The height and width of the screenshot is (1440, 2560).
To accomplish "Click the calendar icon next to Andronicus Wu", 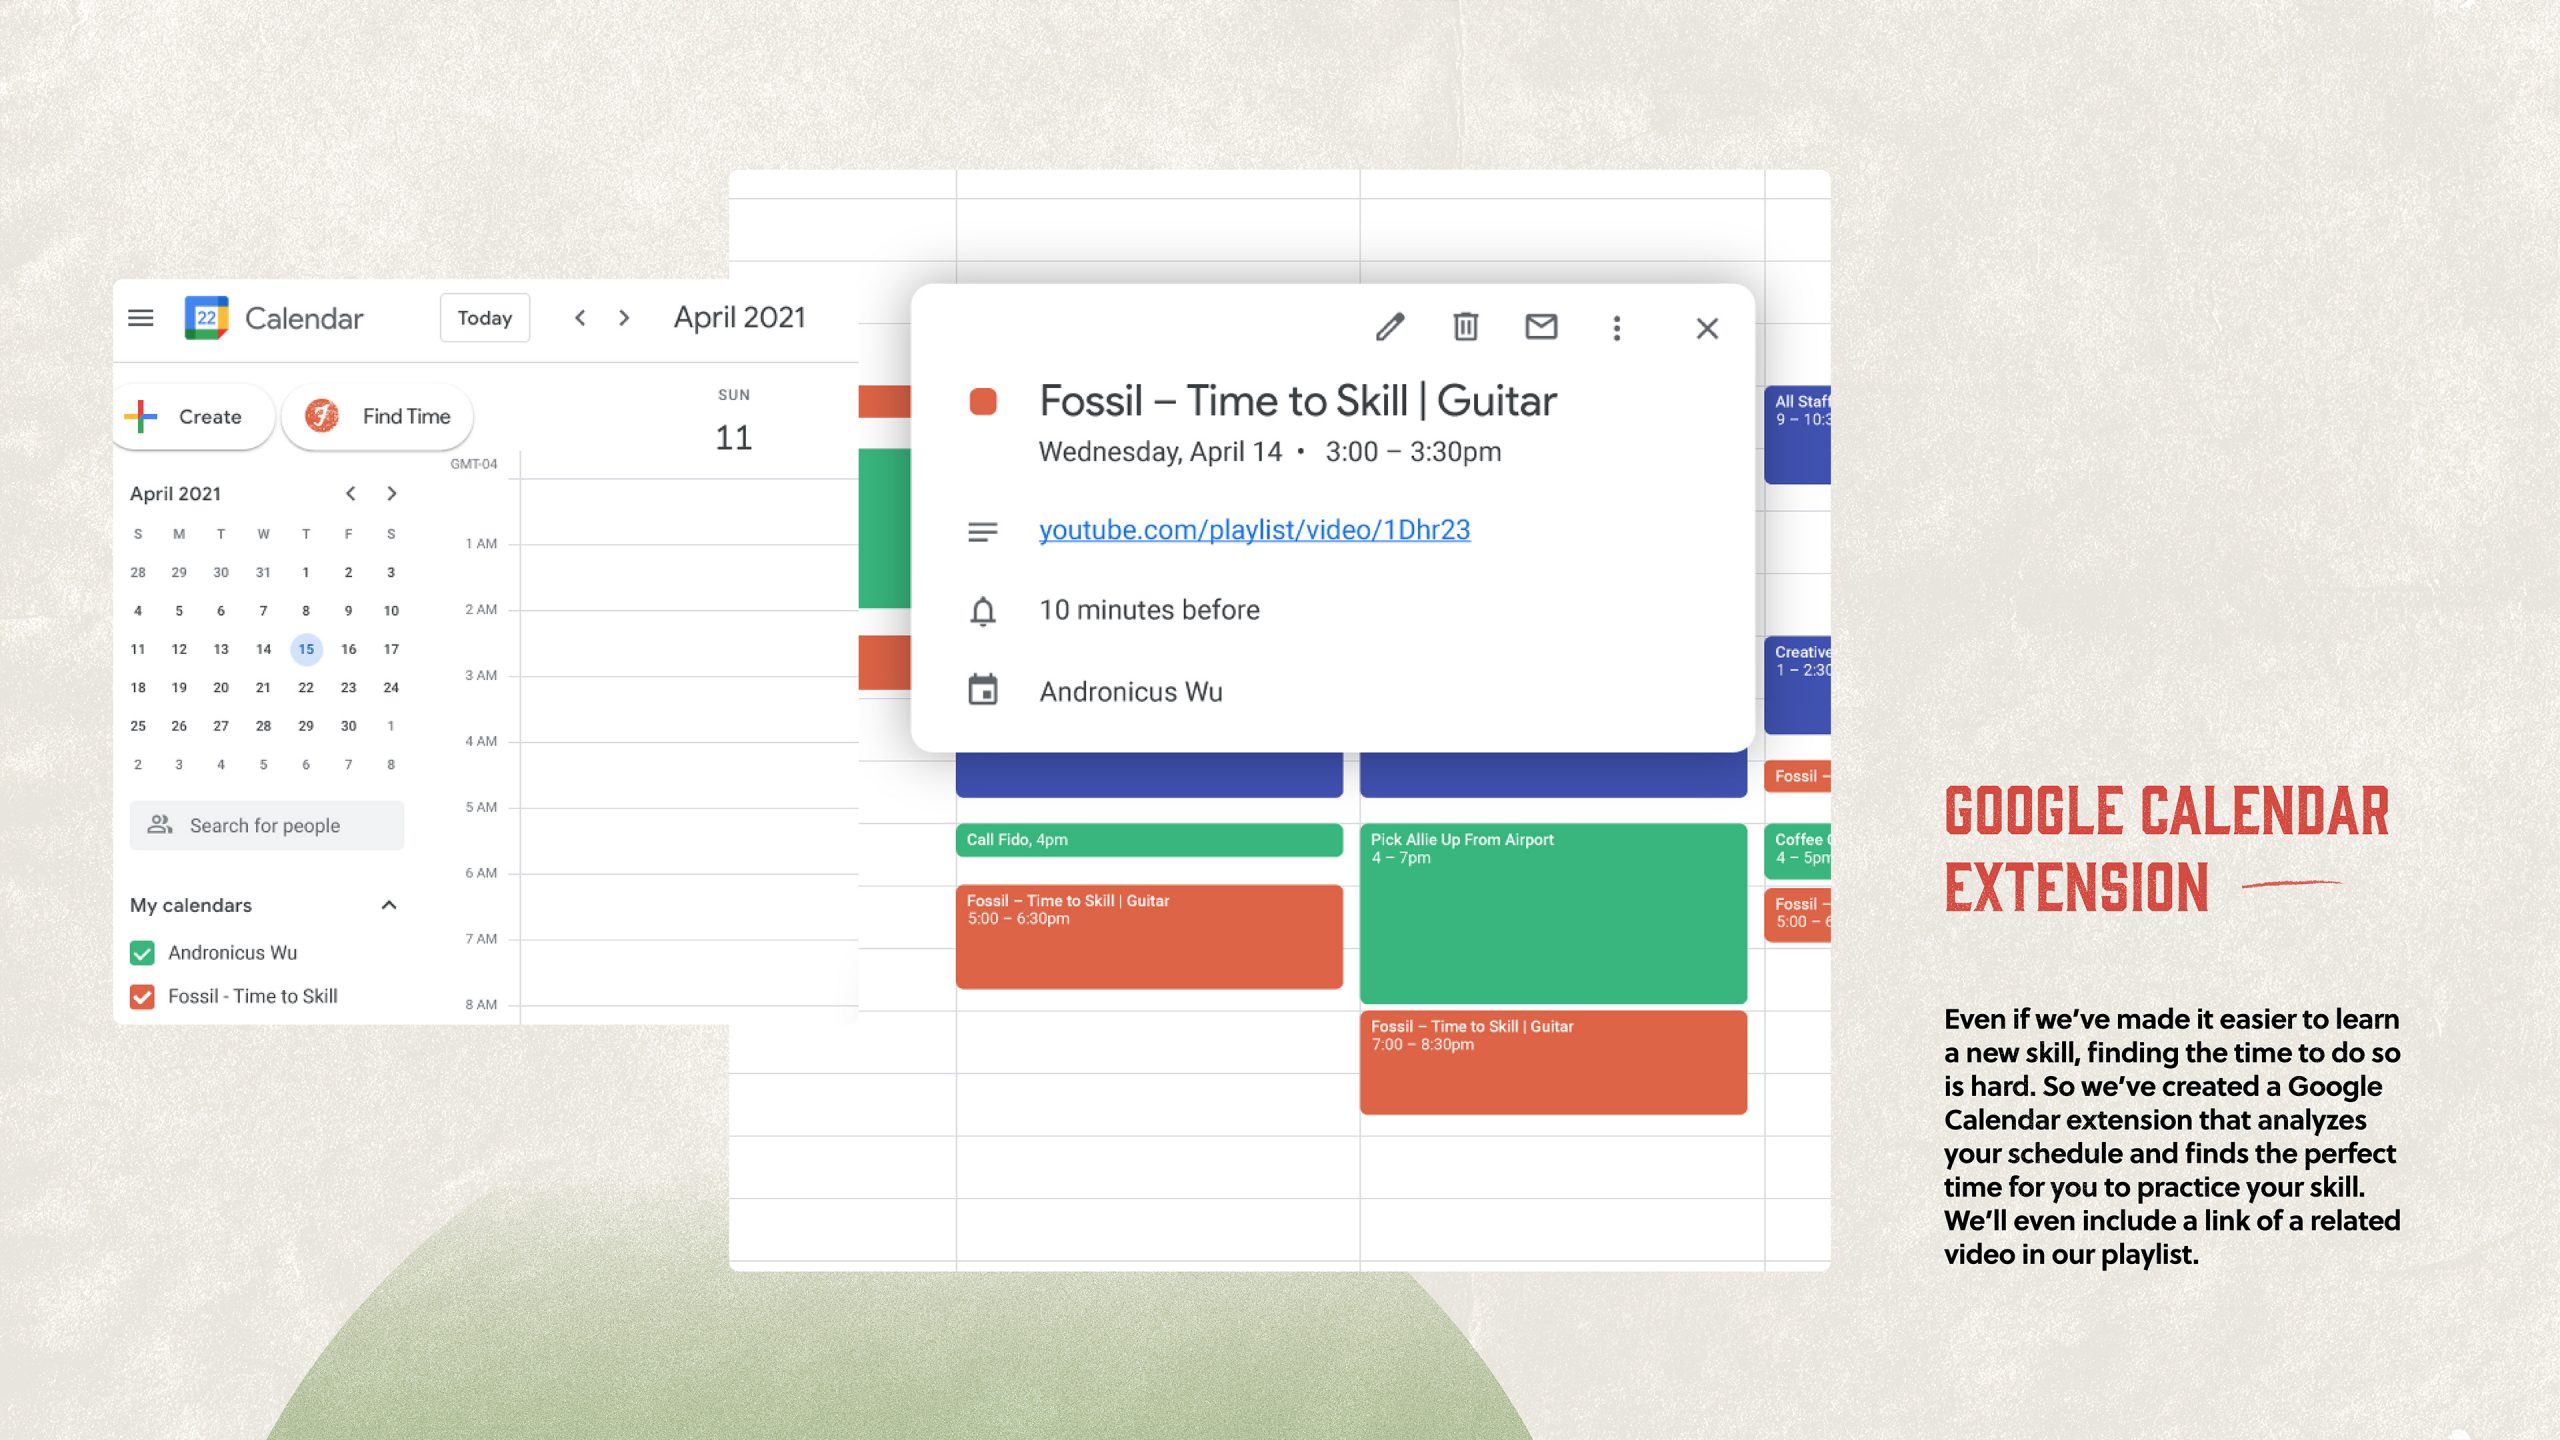I will click(983, 690).
